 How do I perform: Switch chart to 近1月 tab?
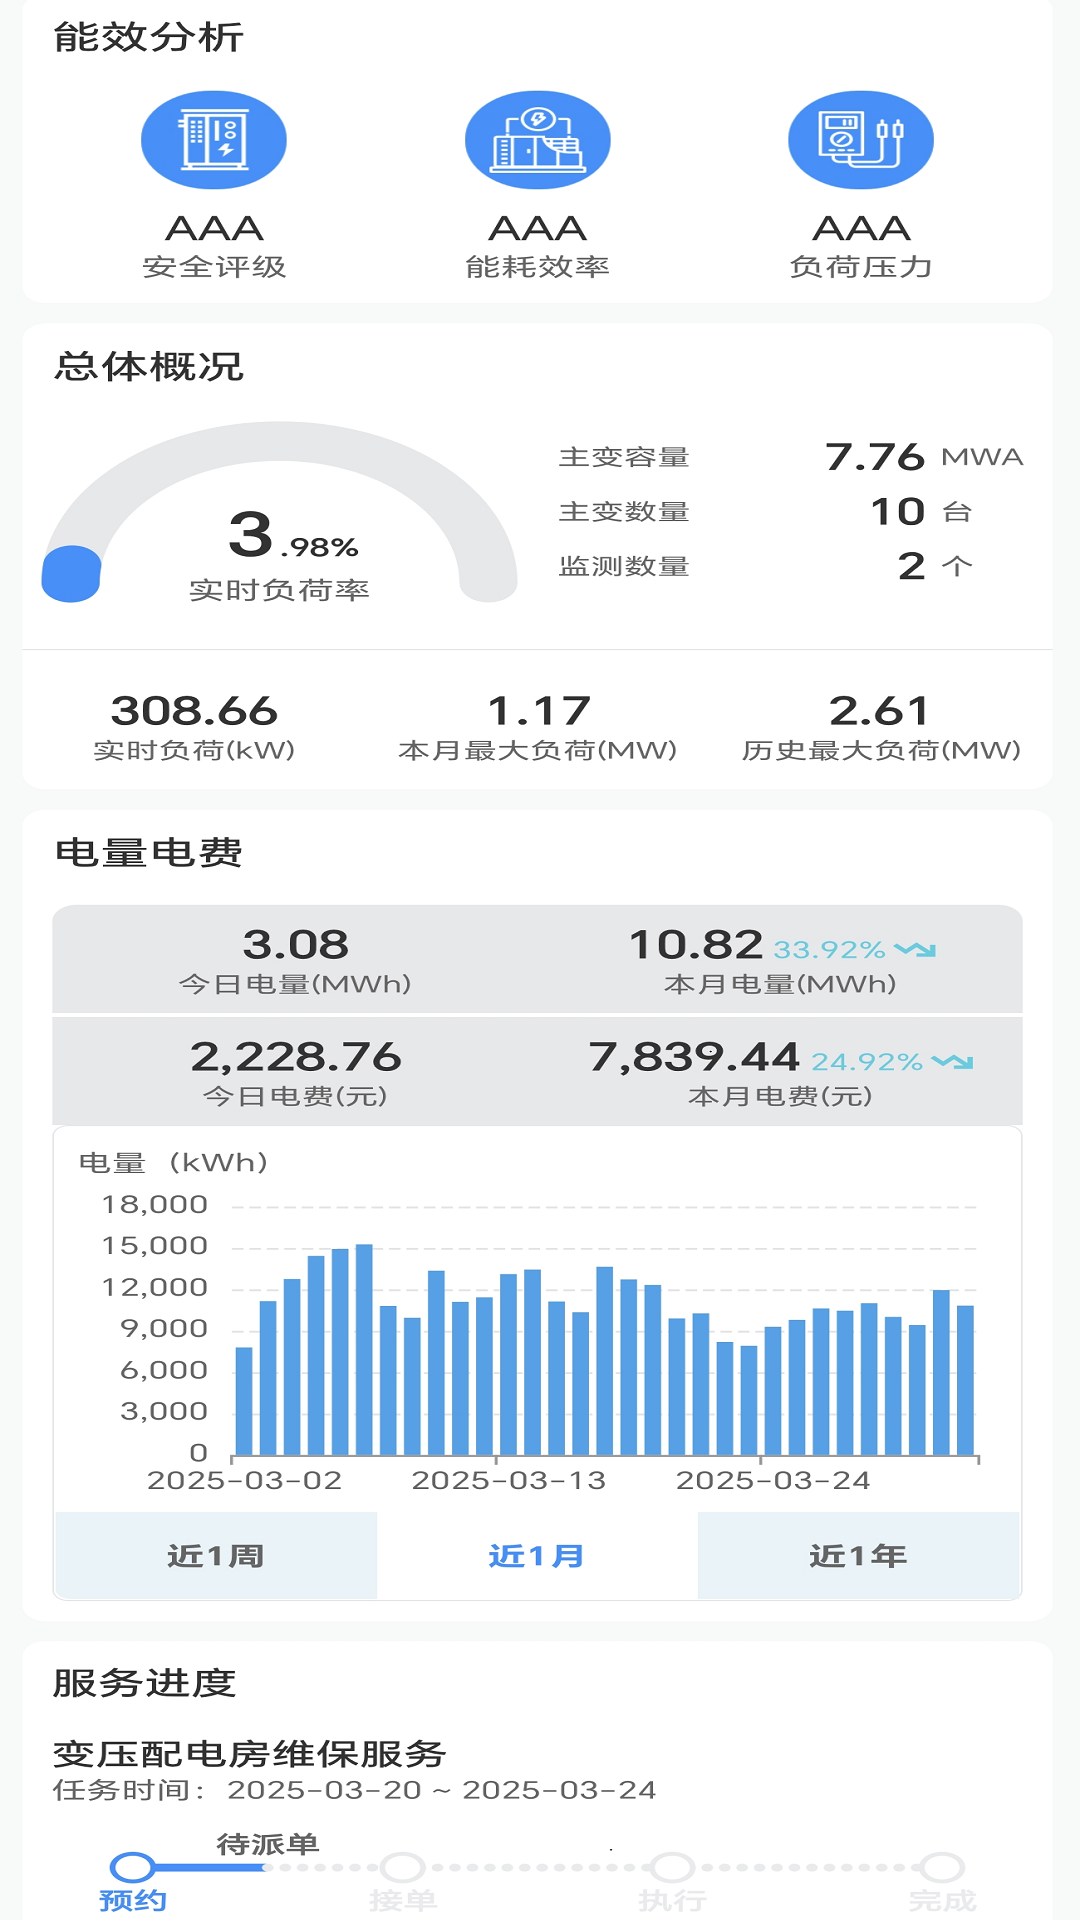[x=537, y=1556]
